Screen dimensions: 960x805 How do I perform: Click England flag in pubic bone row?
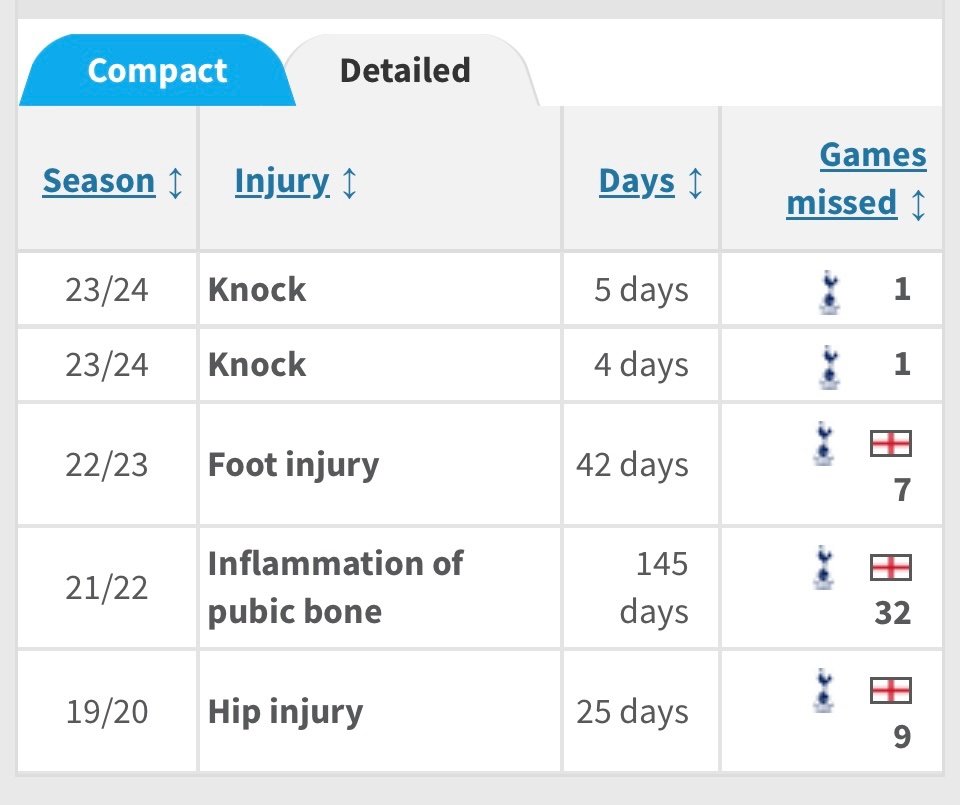[891, 567]
